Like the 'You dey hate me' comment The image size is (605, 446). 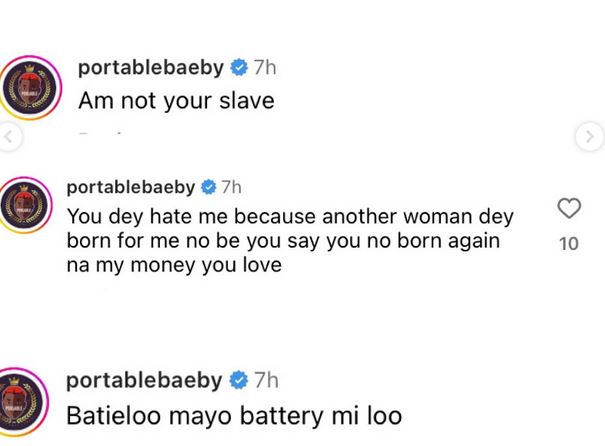click(568, 209)
